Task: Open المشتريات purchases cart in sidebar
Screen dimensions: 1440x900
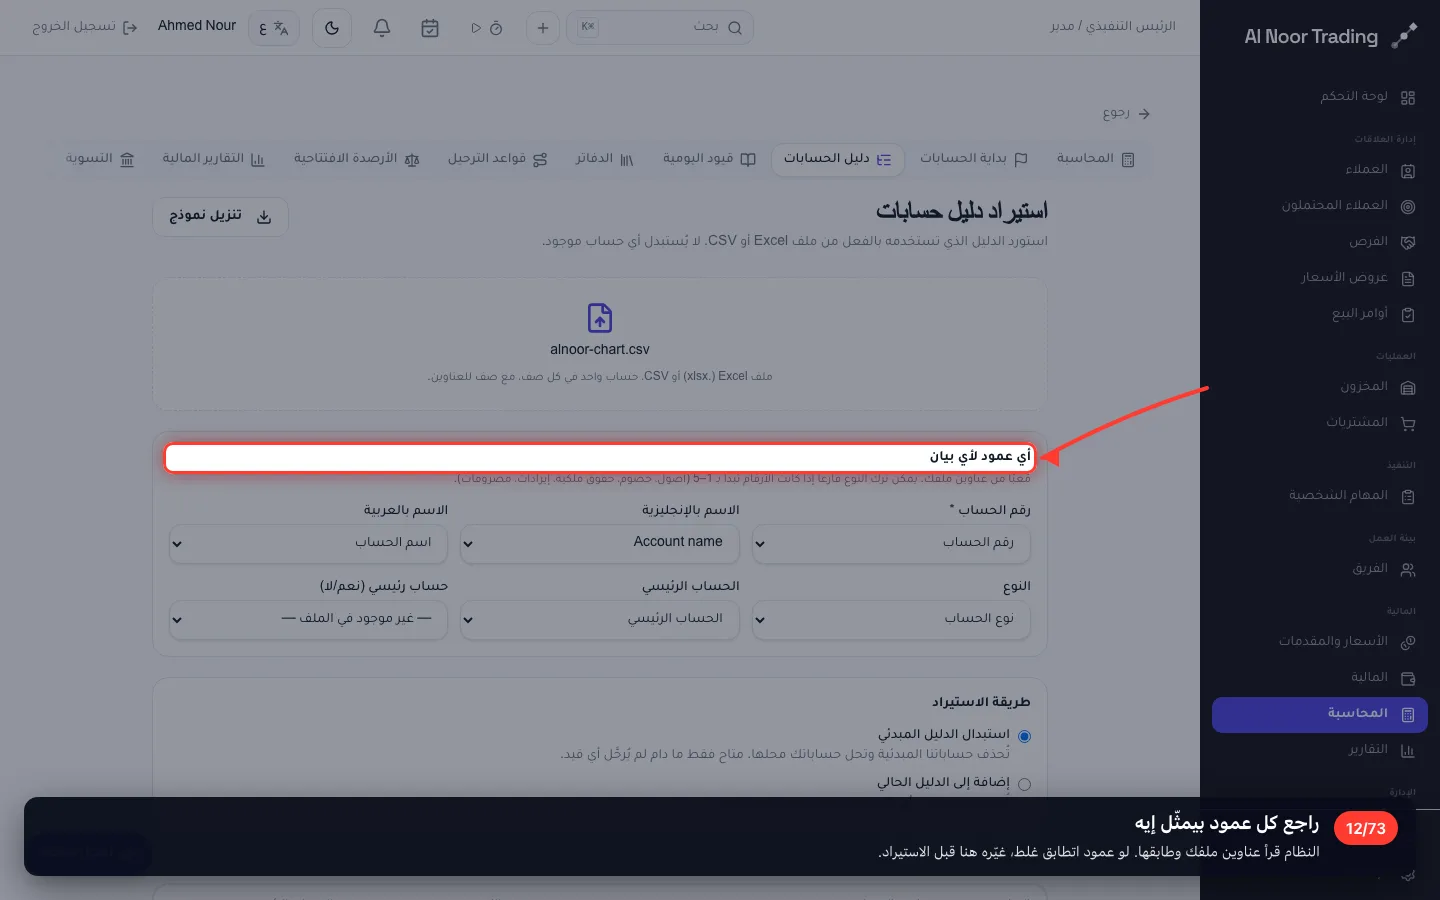Action: click(1320, 423)
